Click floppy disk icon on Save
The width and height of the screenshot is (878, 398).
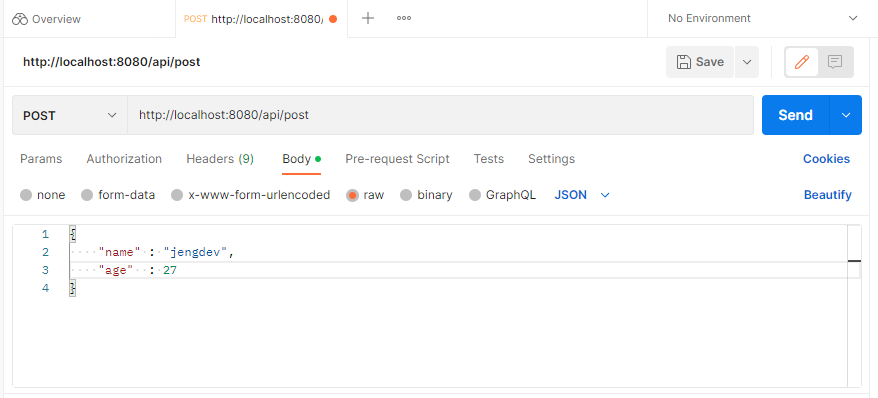pyautogui.click(x=683, y=62)
